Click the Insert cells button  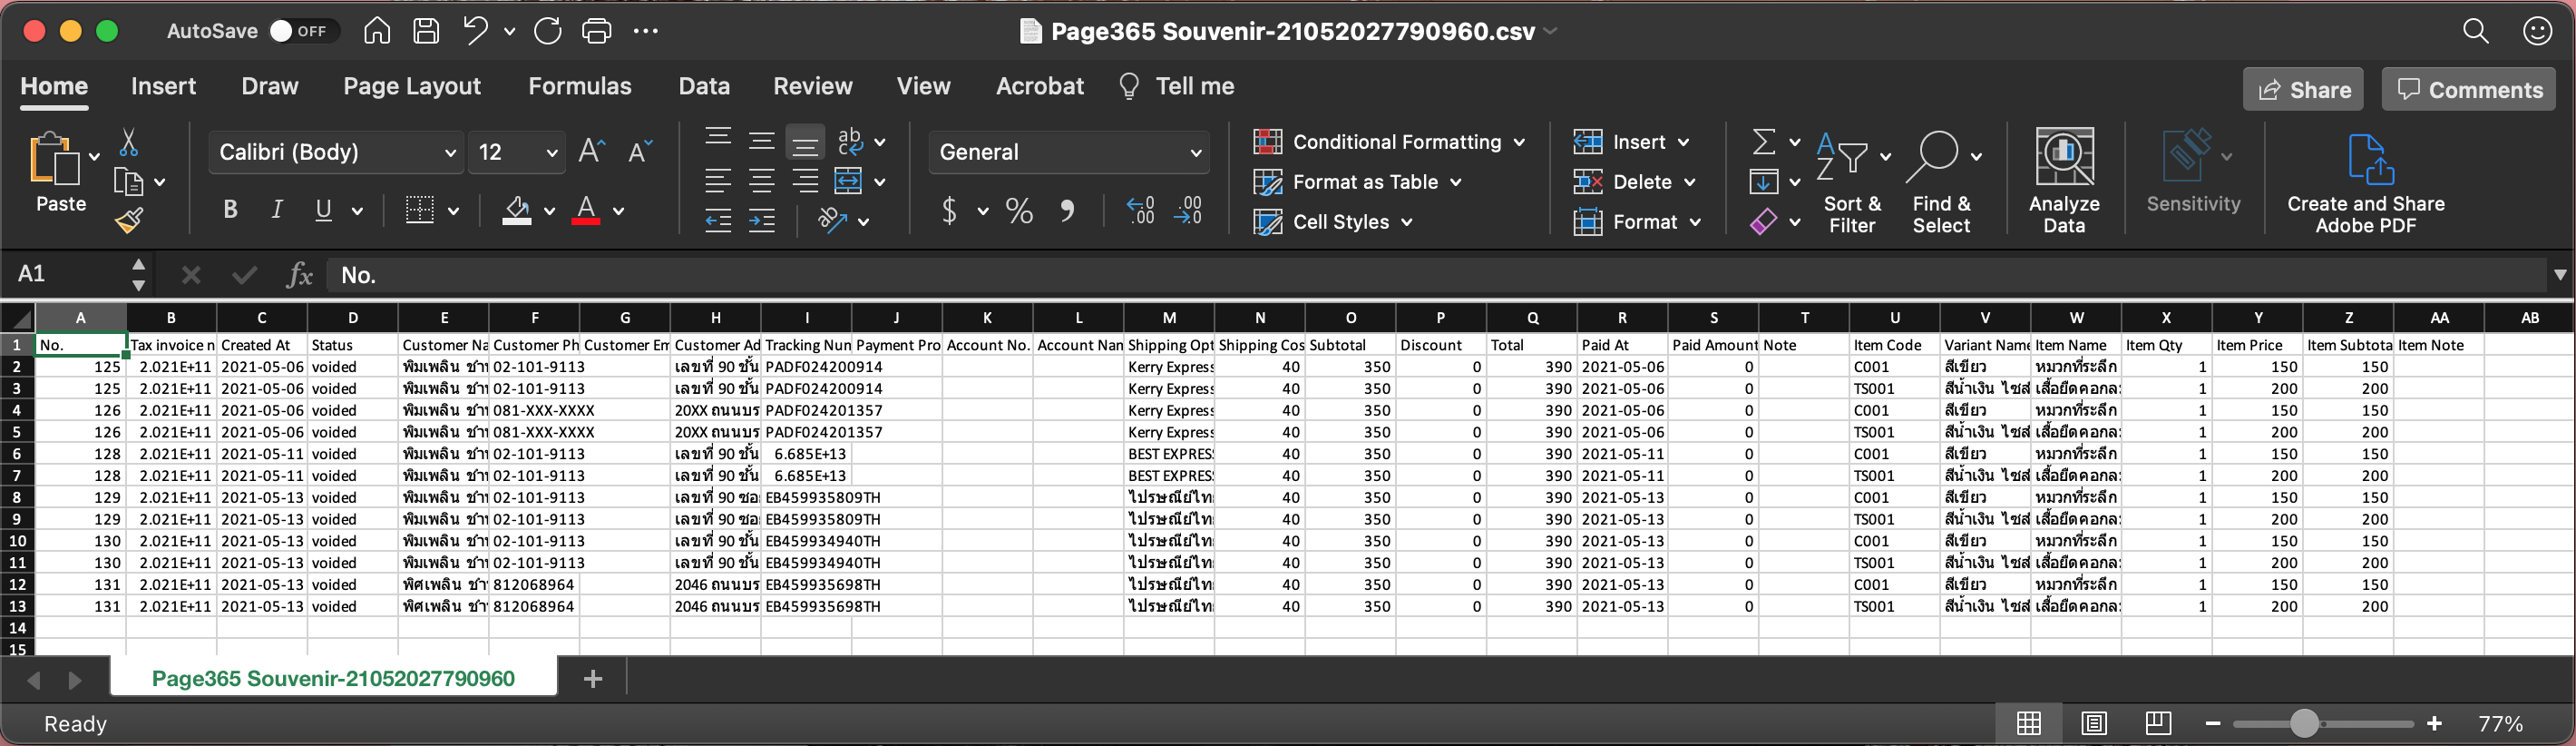[1631, 142]
